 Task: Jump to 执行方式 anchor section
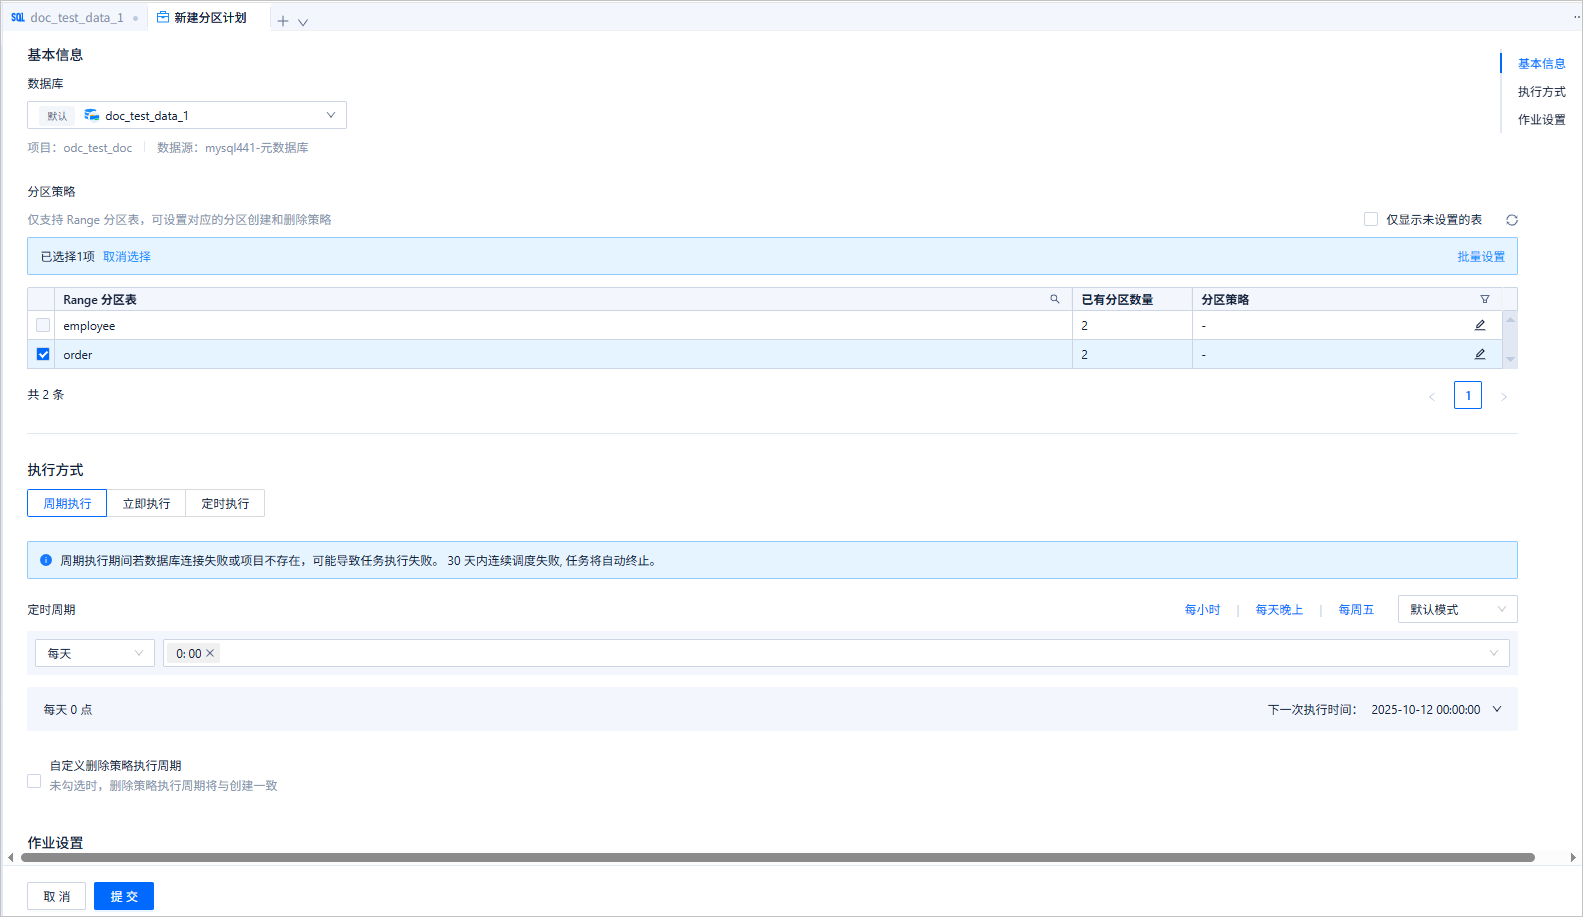[1541, 91]
